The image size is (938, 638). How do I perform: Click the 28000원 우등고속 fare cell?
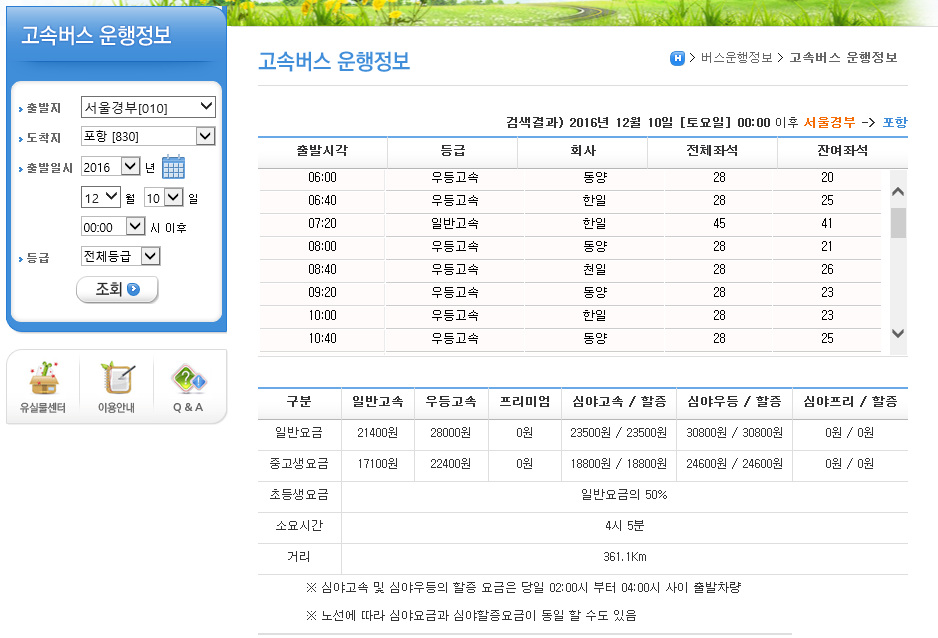click(451, 433)
